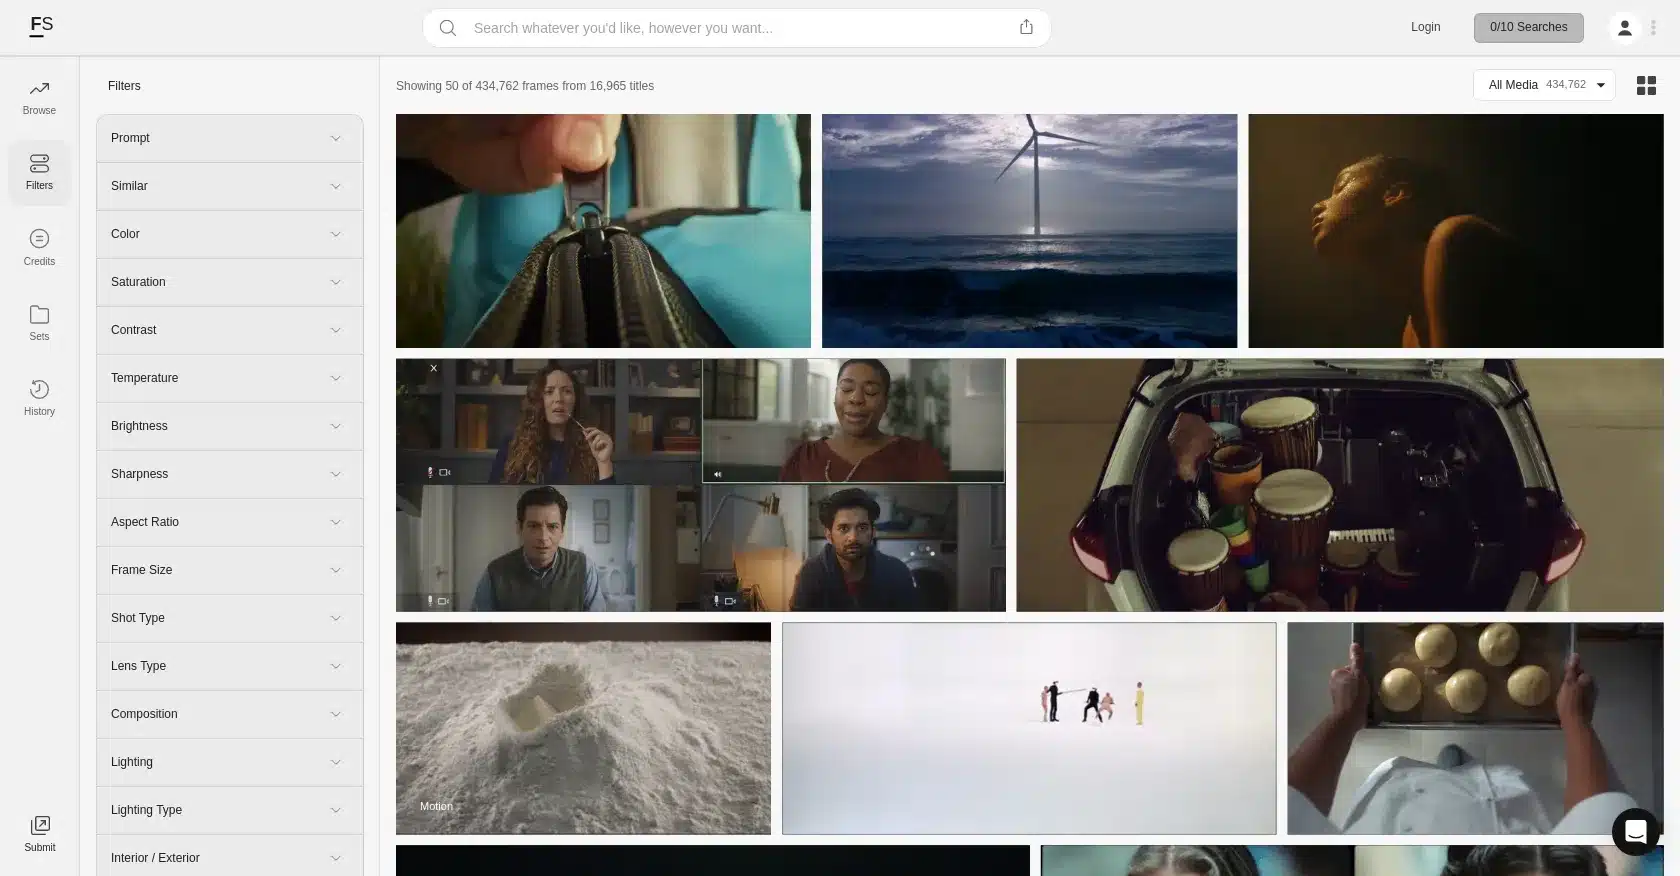Screen dimensions: 1680x876
Task: Expand the Contrast filter
Action: [x=230, y=330]
